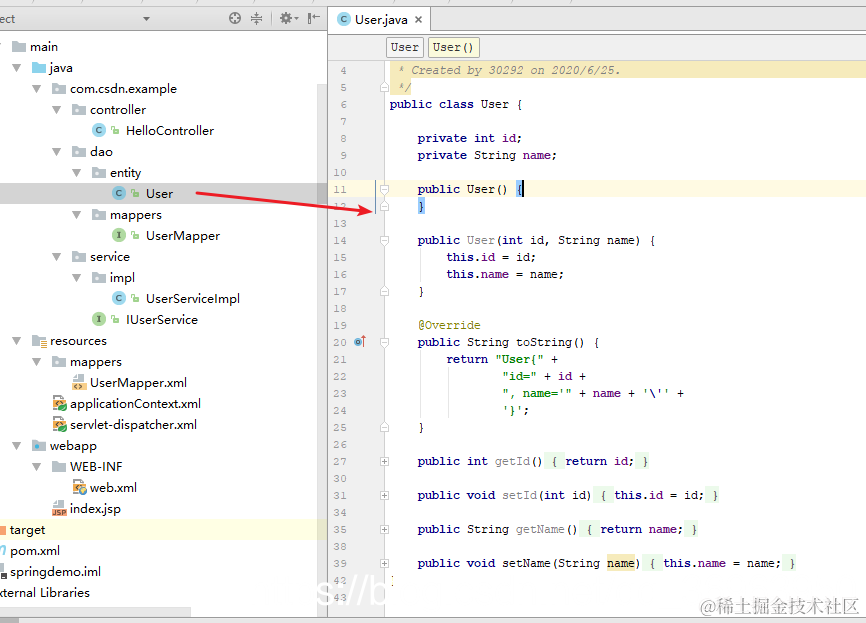Click the web.xml file icon
866x623 pixels.
79,487
